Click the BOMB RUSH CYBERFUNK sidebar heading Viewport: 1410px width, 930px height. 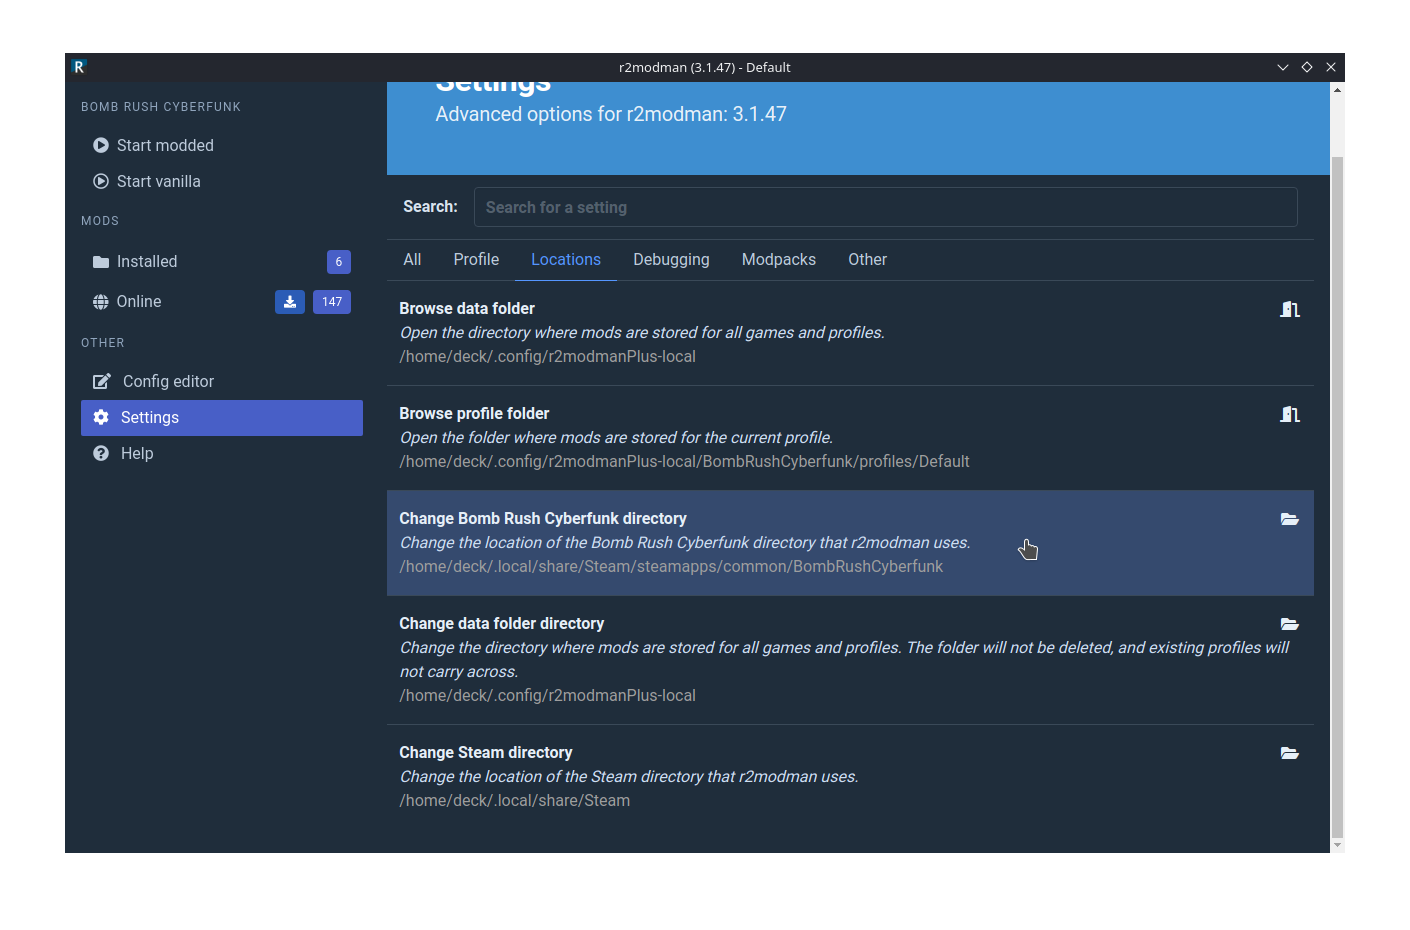click(x=161, y=107)
